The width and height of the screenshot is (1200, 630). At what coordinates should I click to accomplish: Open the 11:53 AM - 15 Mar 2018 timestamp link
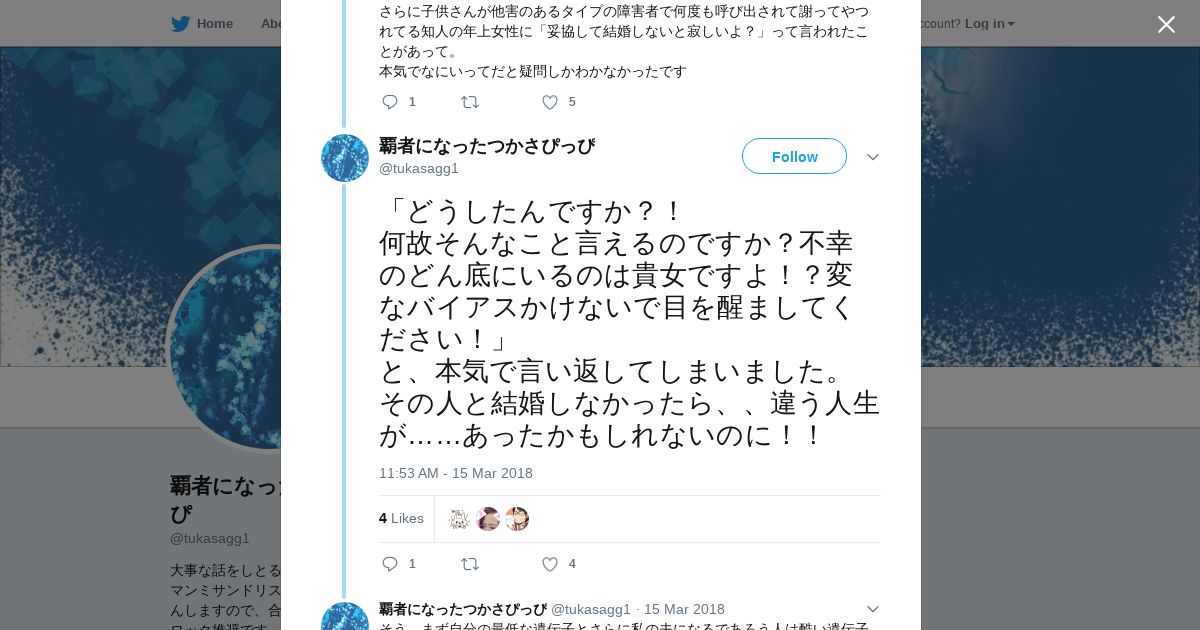[x=455, y=473]
